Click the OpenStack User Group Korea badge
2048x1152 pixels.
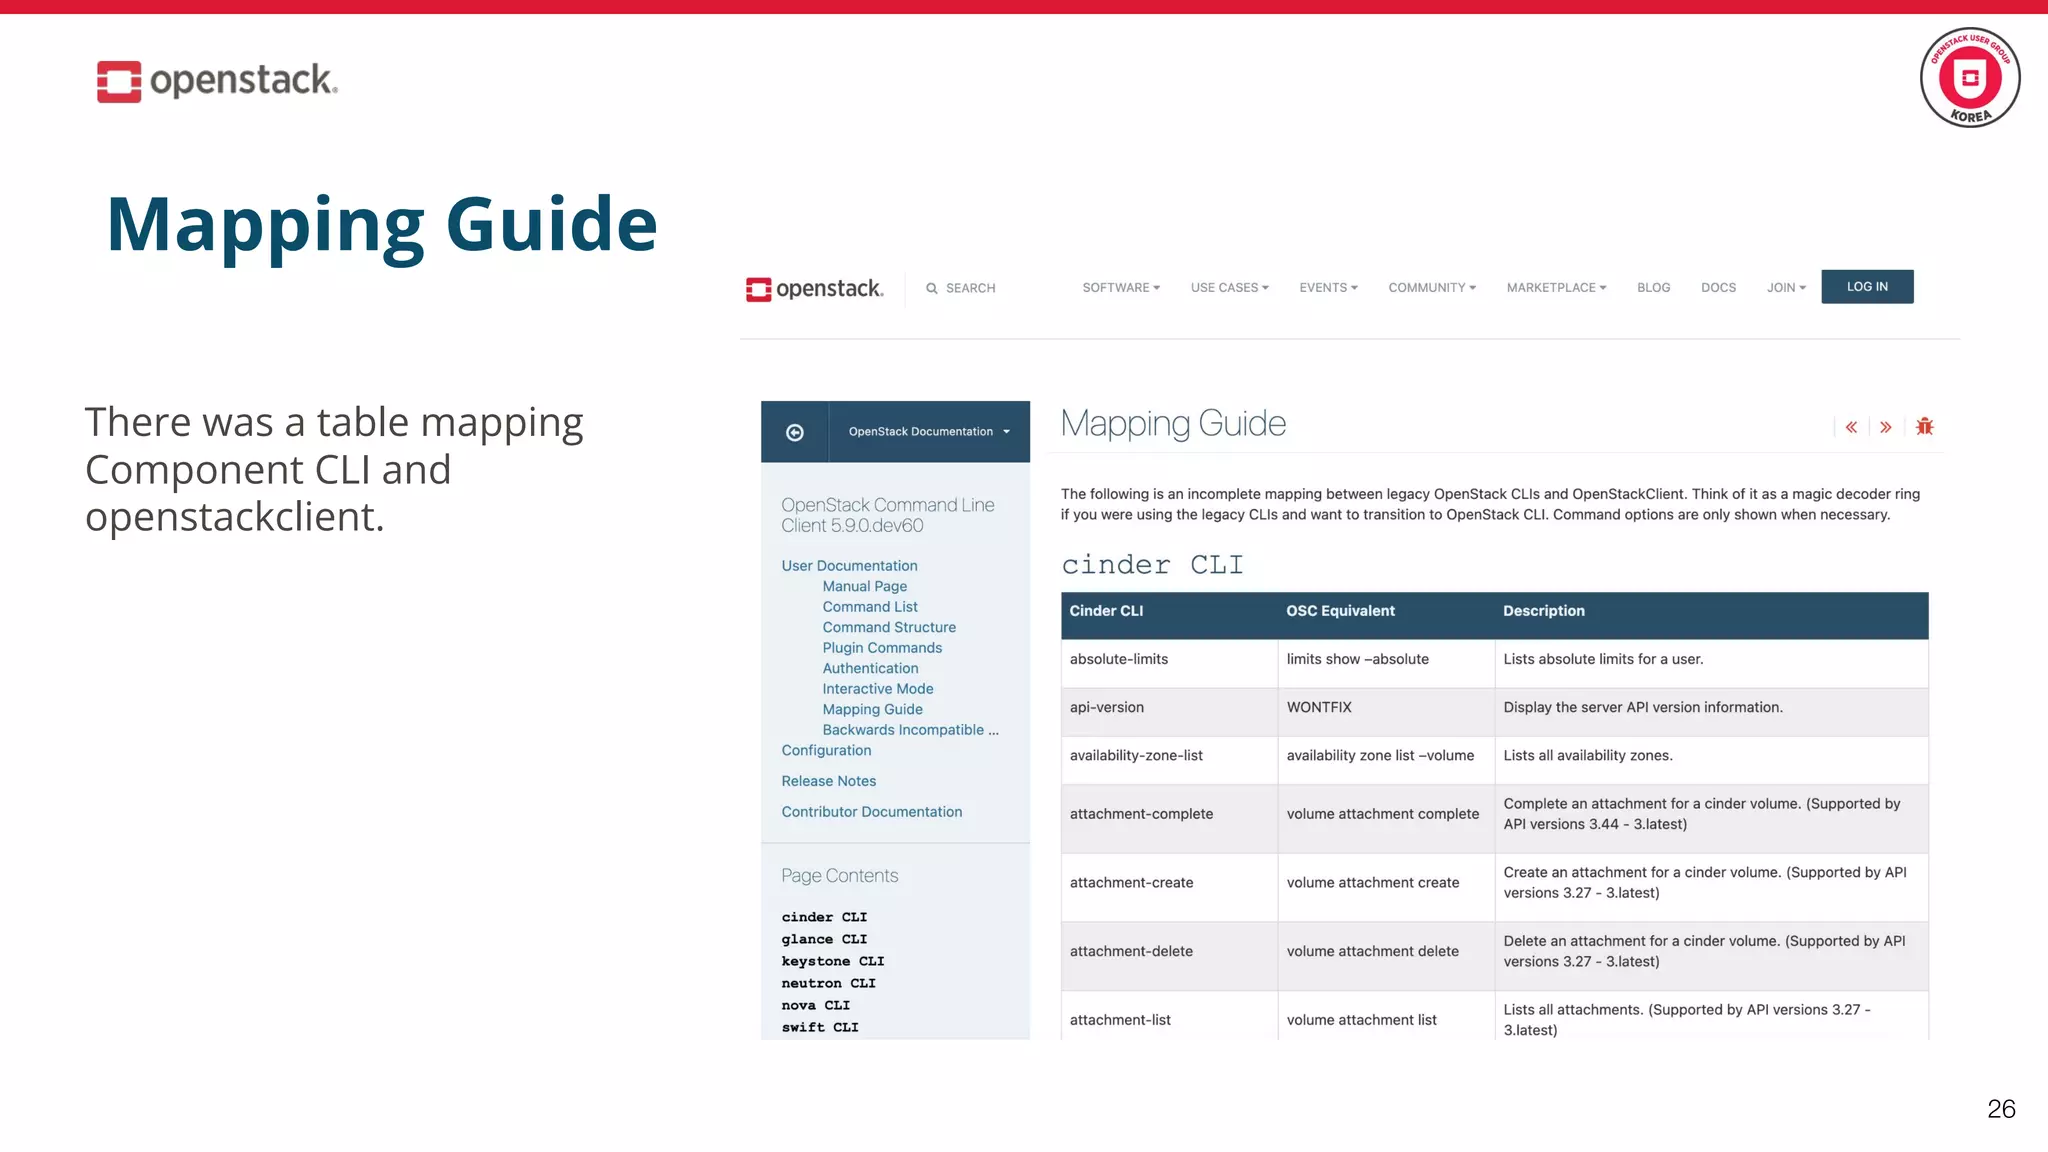1970,78
